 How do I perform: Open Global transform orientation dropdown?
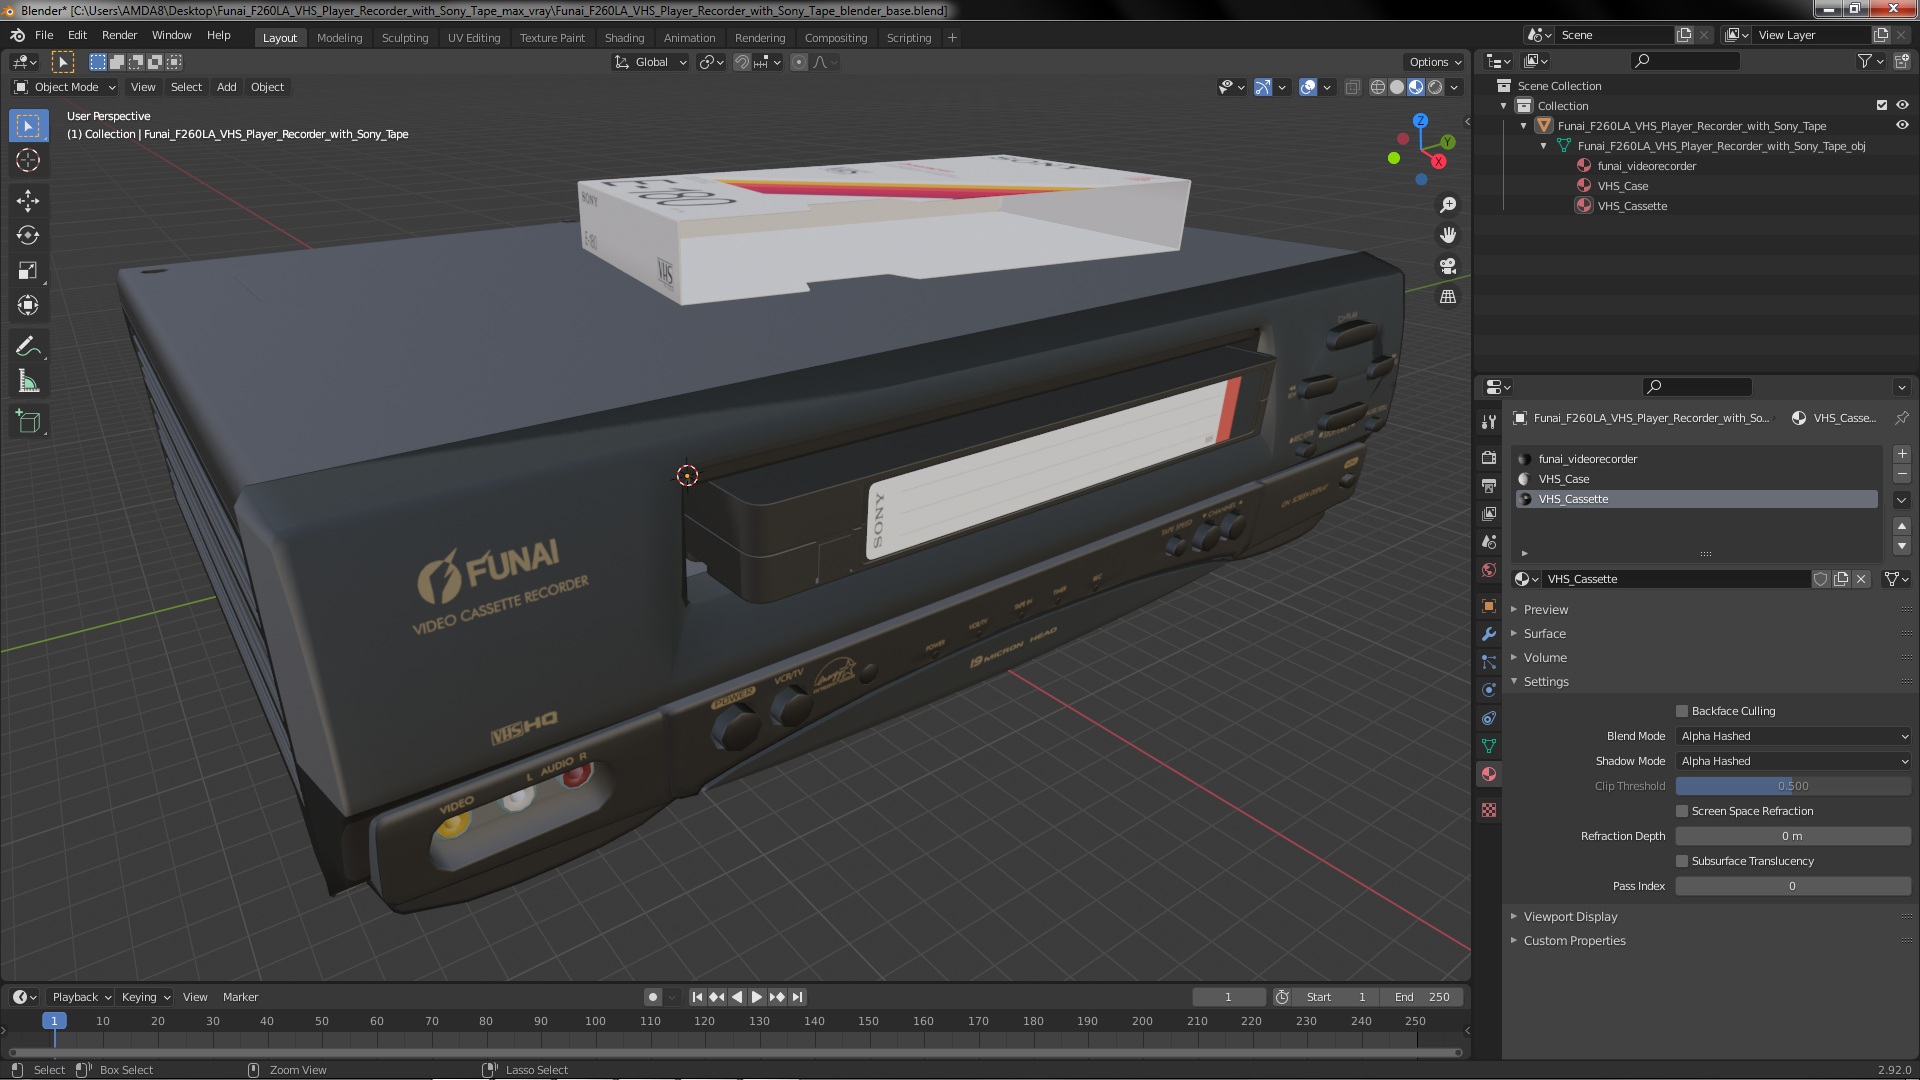tap(651, 62)
